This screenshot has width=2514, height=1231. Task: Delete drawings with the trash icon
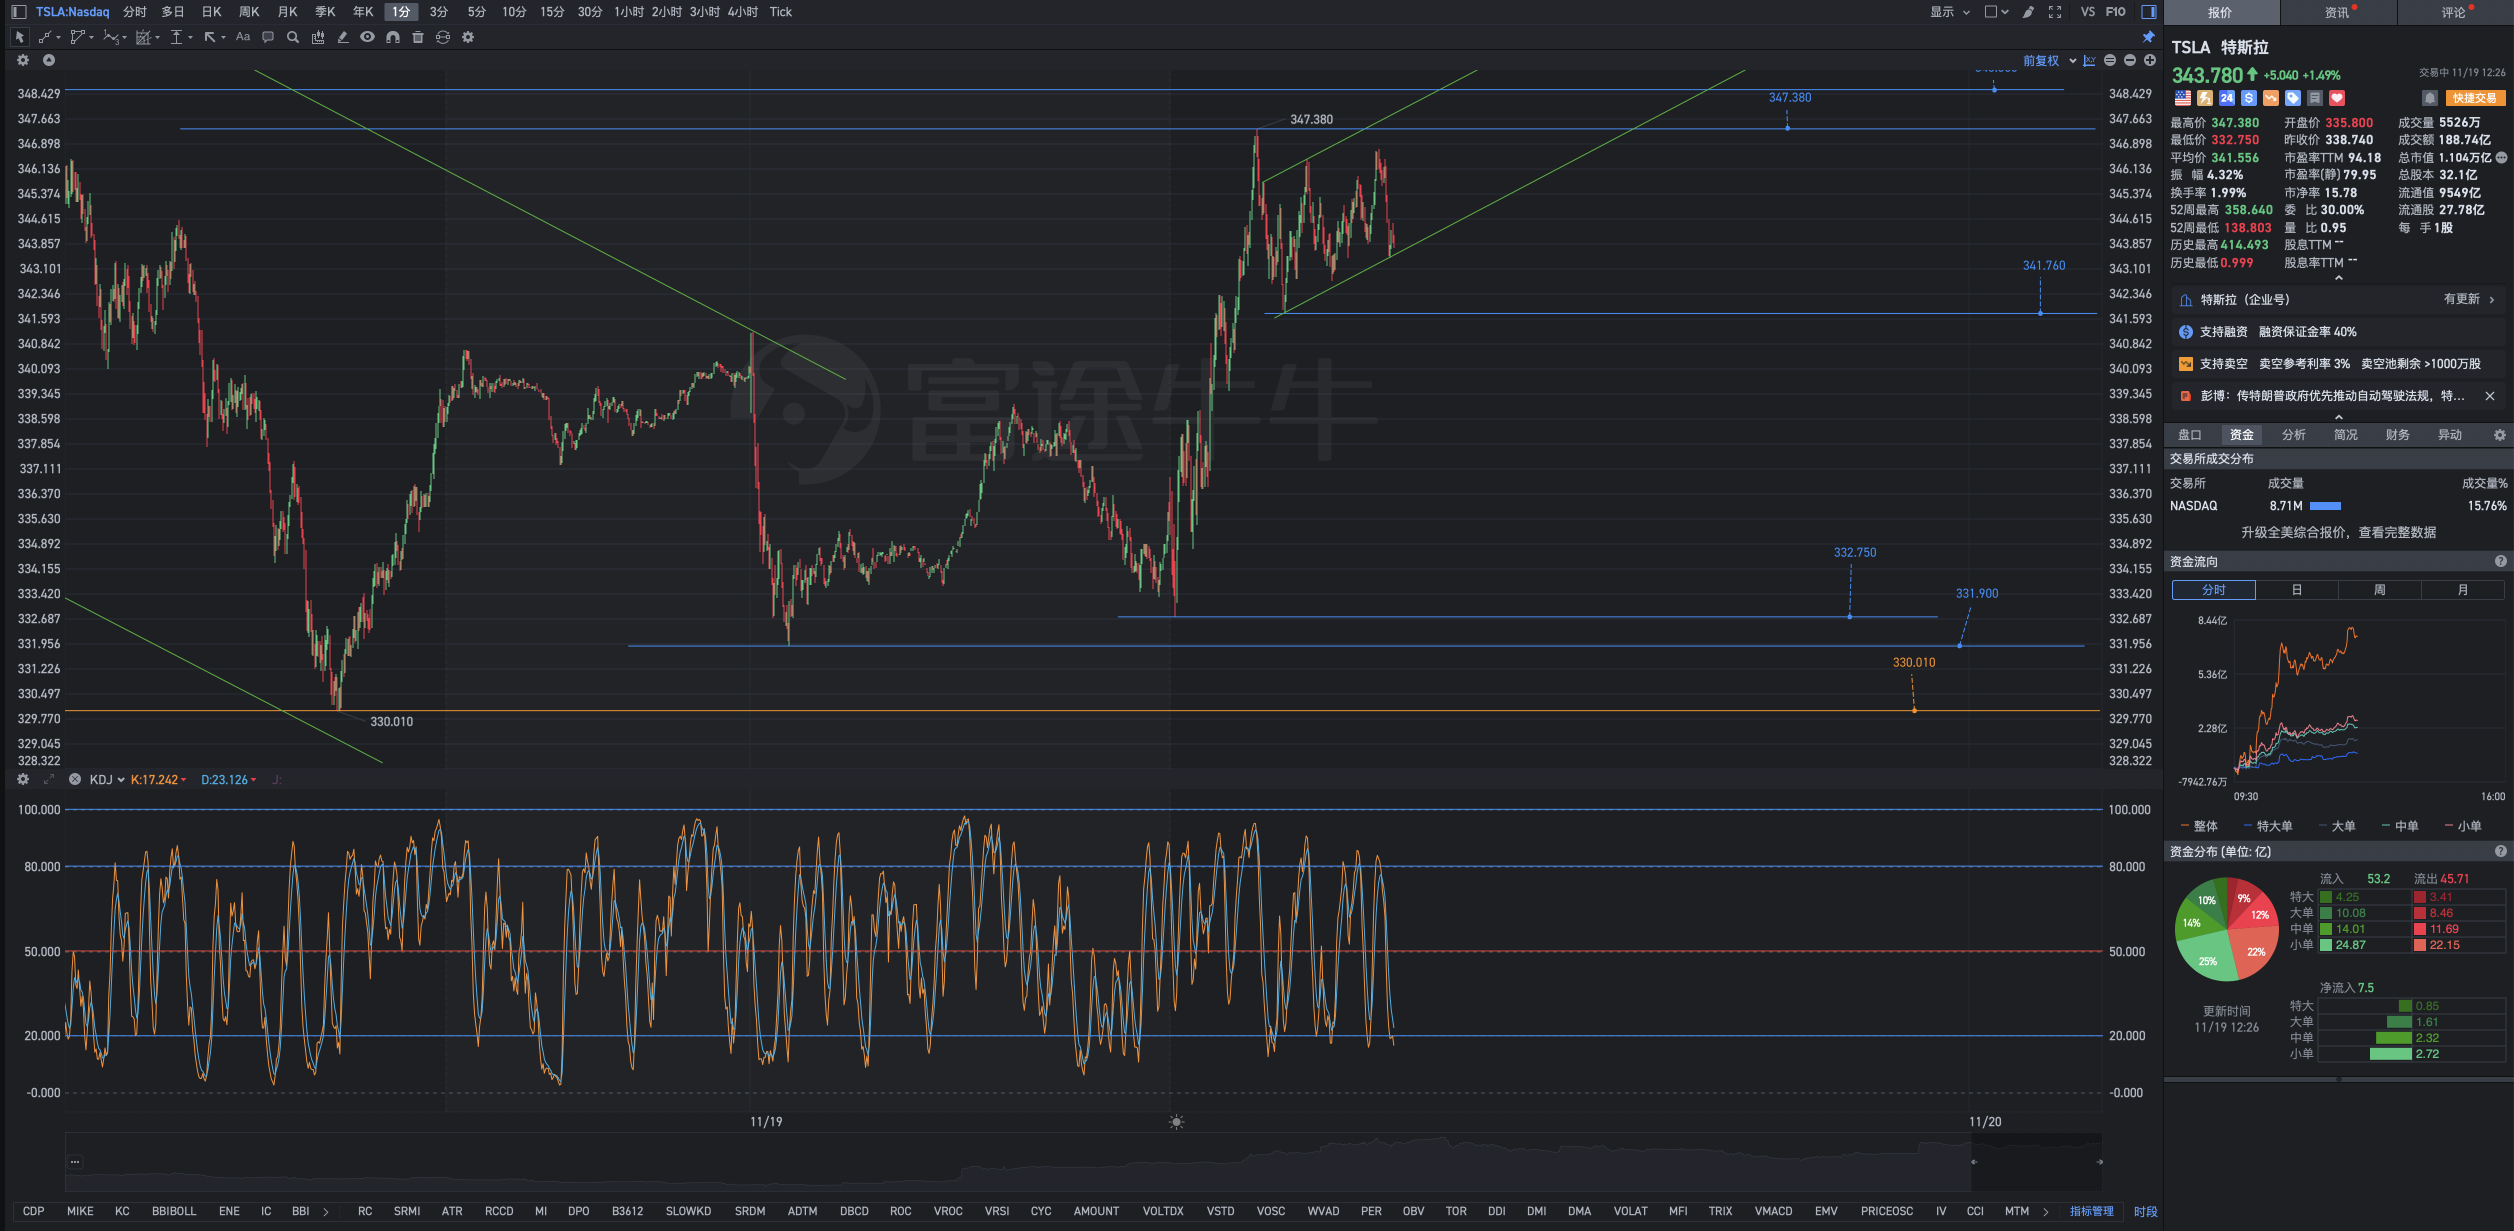click(x=418, y=37)
